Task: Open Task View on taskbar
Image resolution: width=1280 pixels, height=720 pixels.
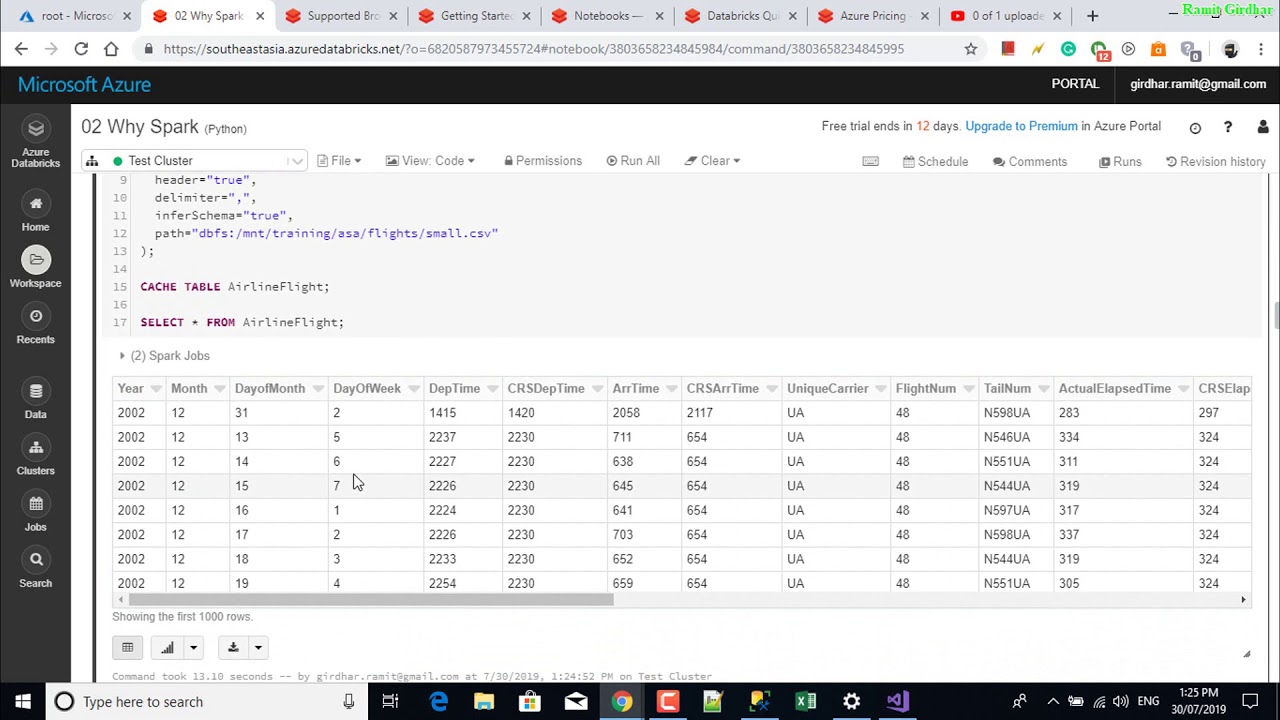Action: click(x=390, y=701)
